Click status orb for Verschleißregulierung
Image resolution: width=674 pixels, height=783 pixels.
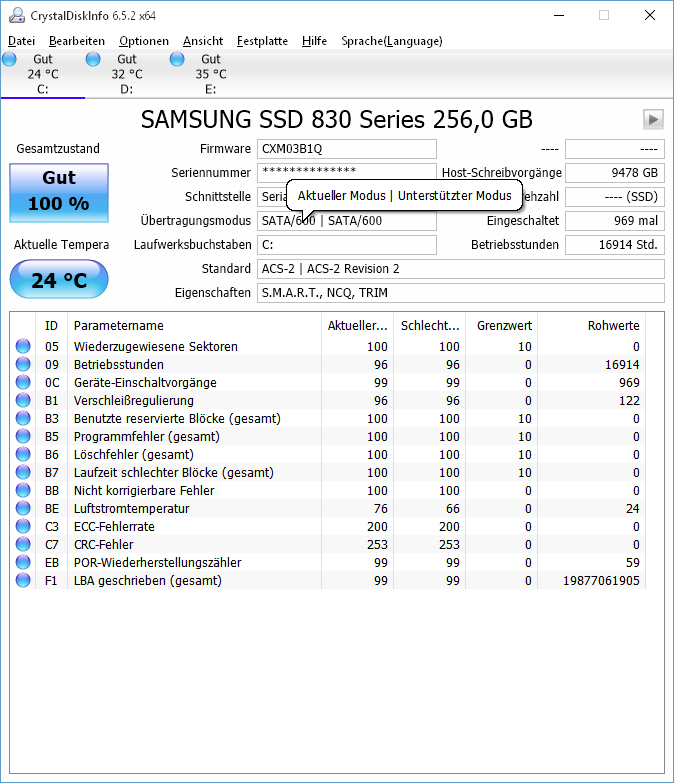(x=23, y=400)
